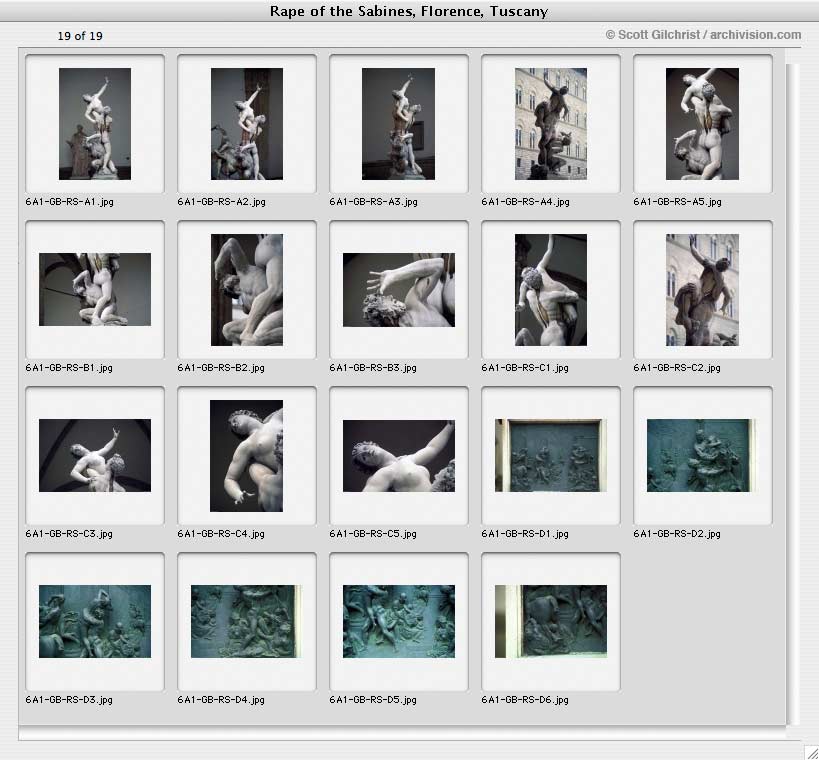
Task: Click the label 6A1-GB-RS-B1.jpg
Action: coord(69,368)
